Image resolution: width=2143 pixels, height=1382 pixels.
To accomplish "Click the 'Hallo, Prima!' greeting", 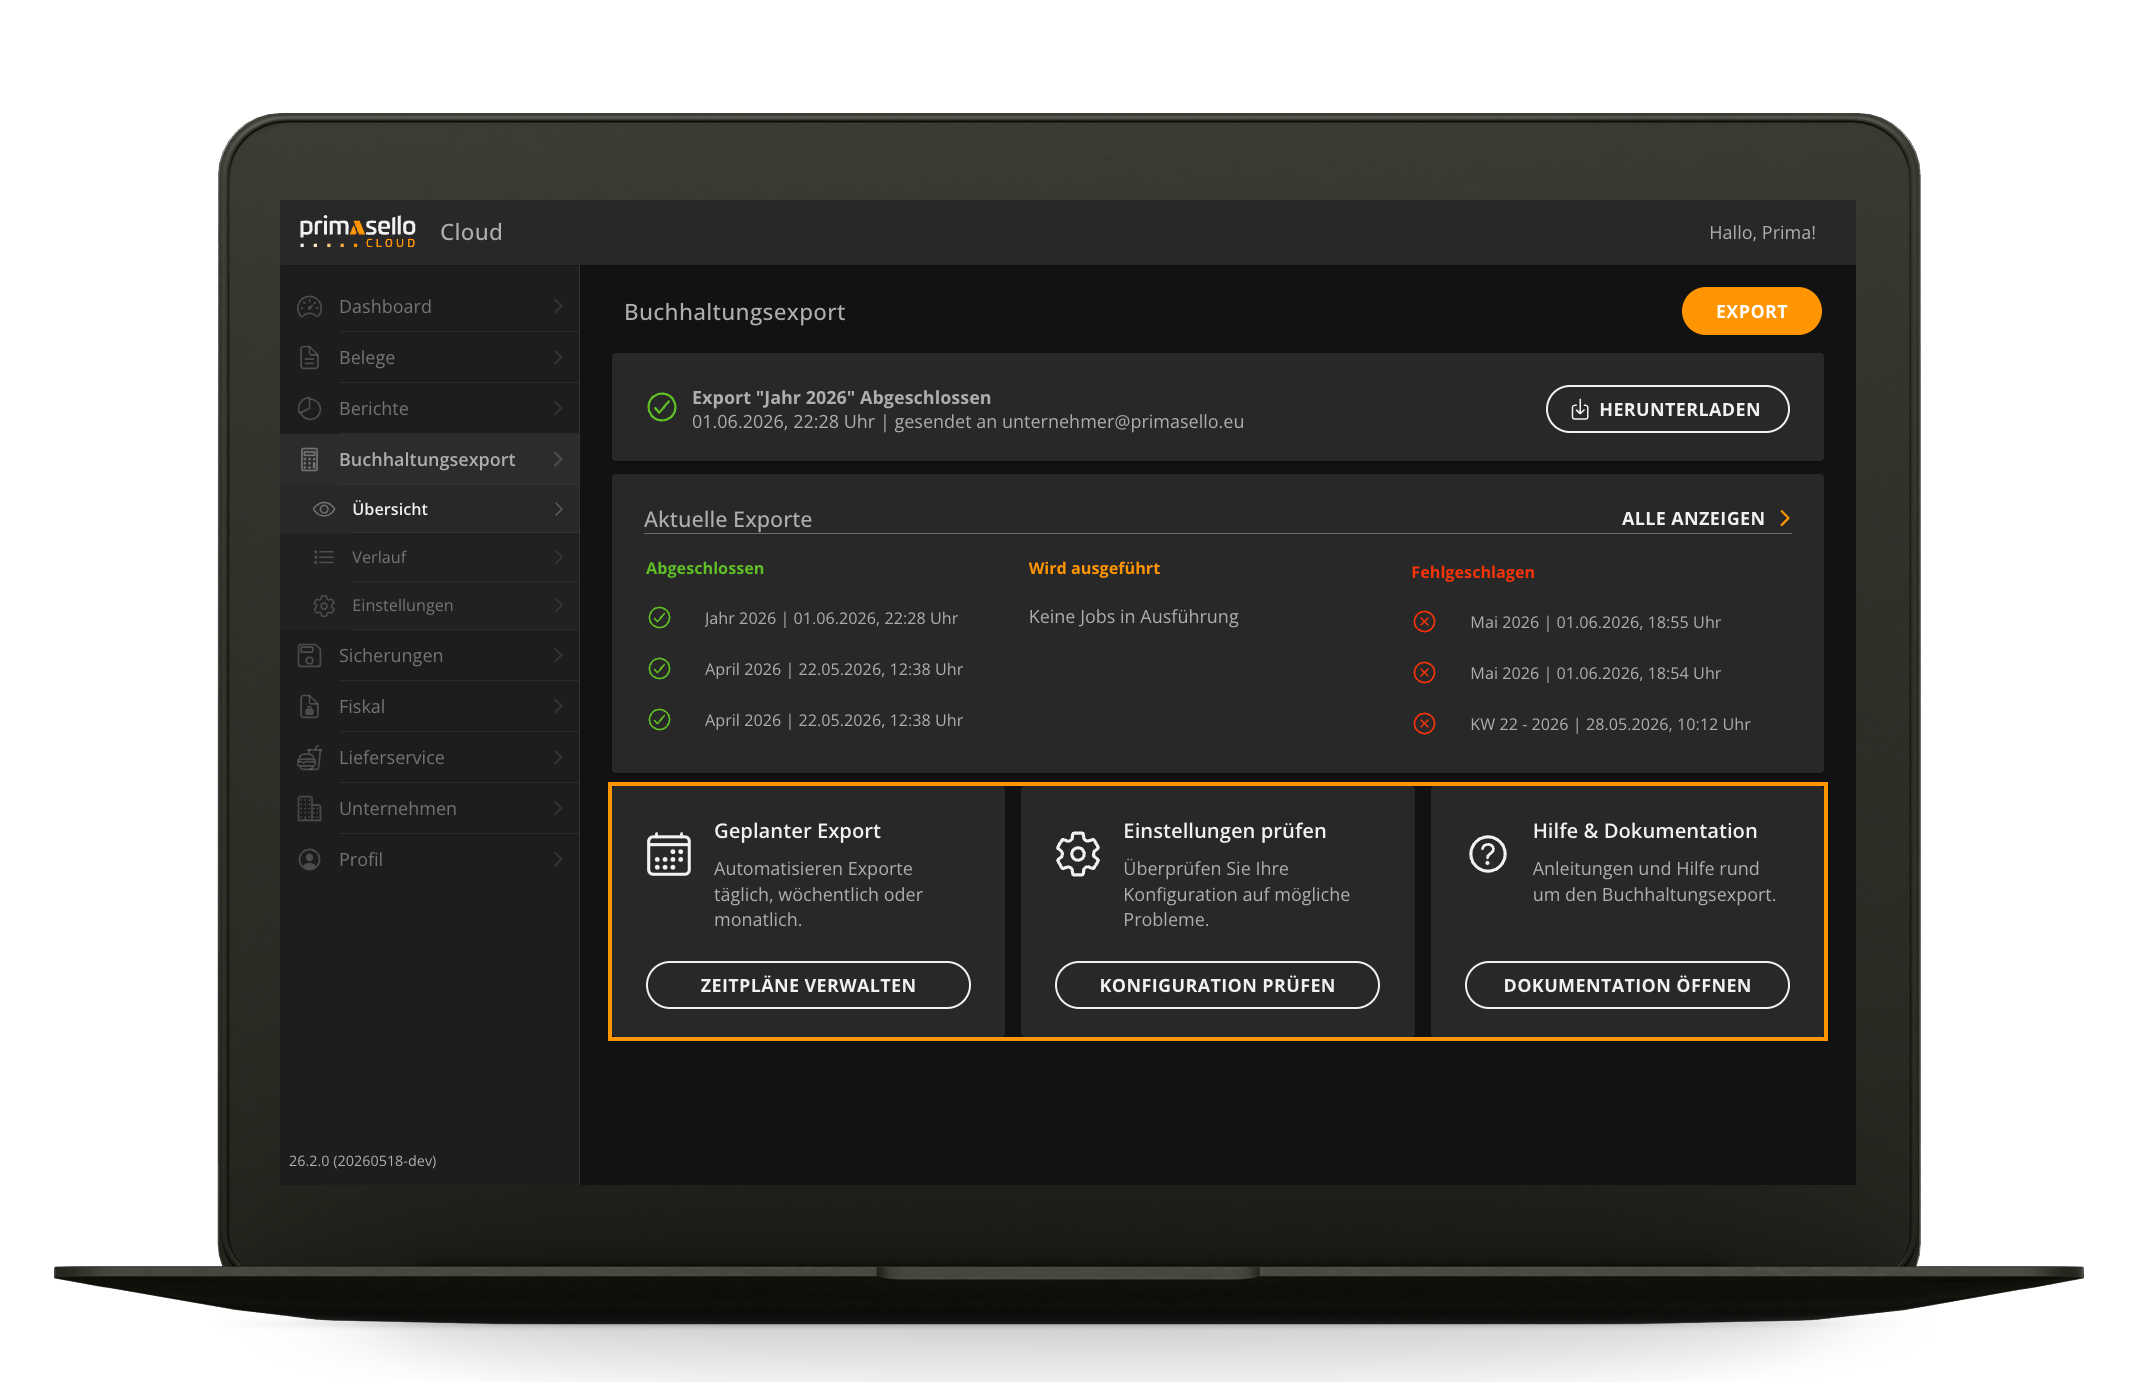I will coord(1762,232).
